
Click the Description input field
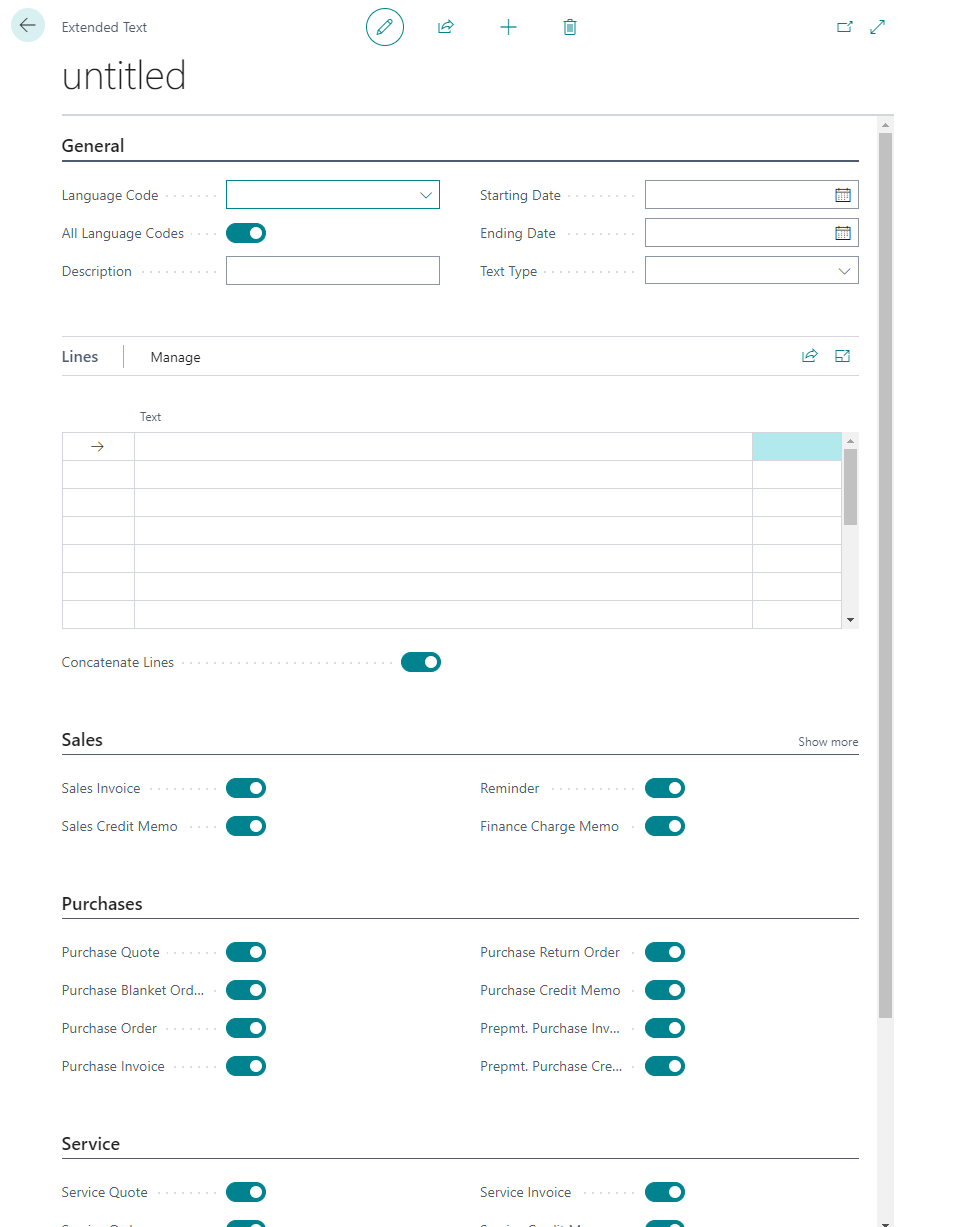(332, 271)
